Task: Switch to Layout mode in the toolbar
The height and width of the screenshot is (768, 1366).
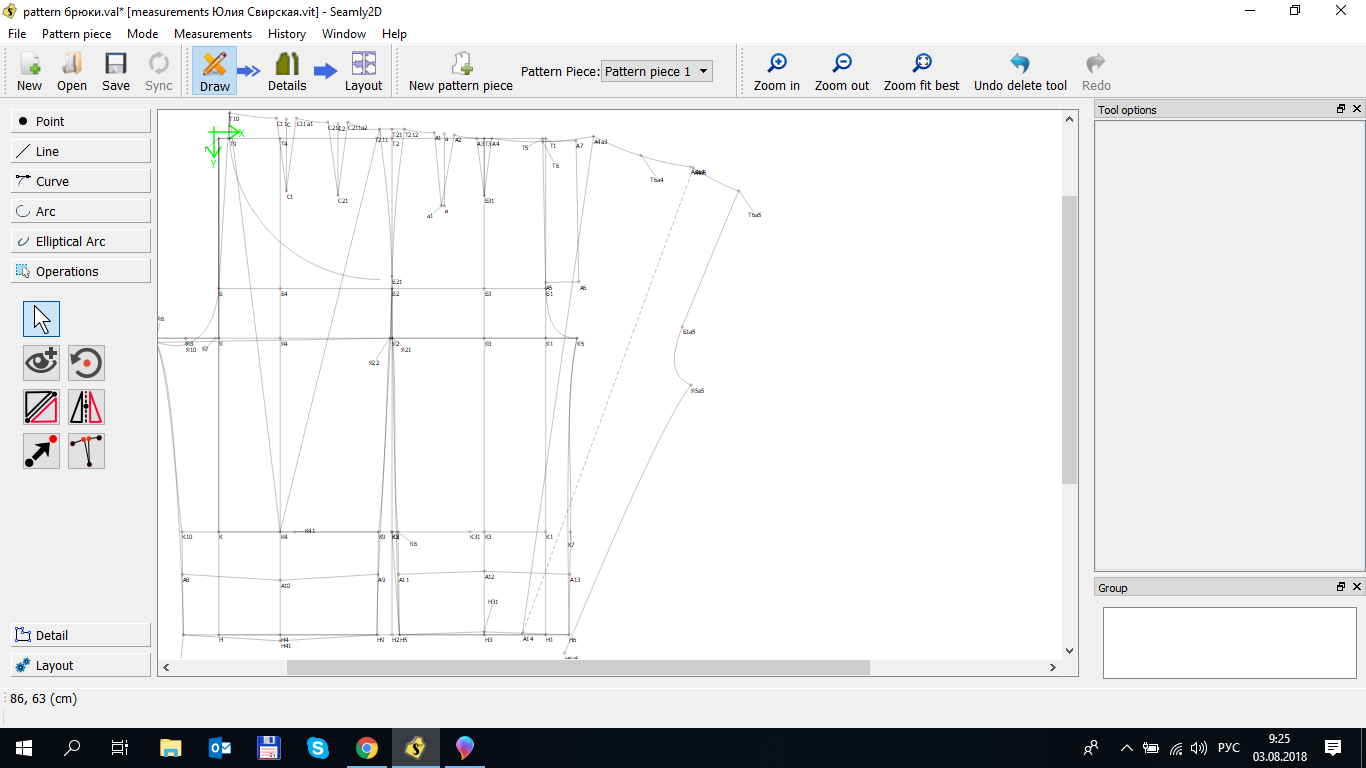Action: (363, 71)
